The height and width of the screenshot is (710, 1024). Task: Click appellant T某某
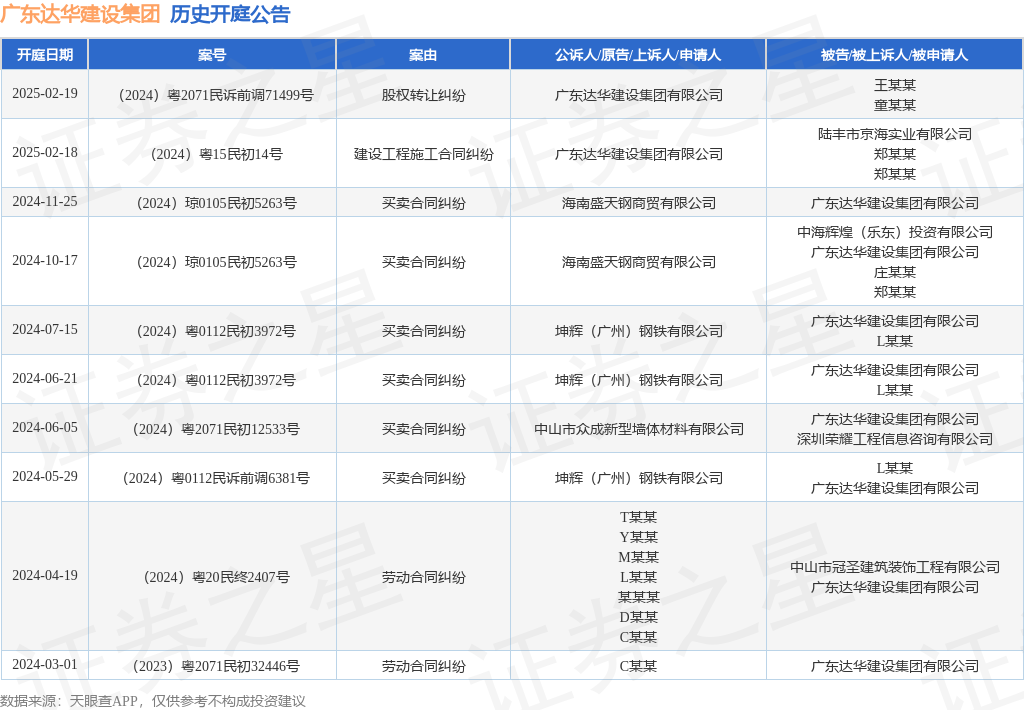tap(638, 517)
